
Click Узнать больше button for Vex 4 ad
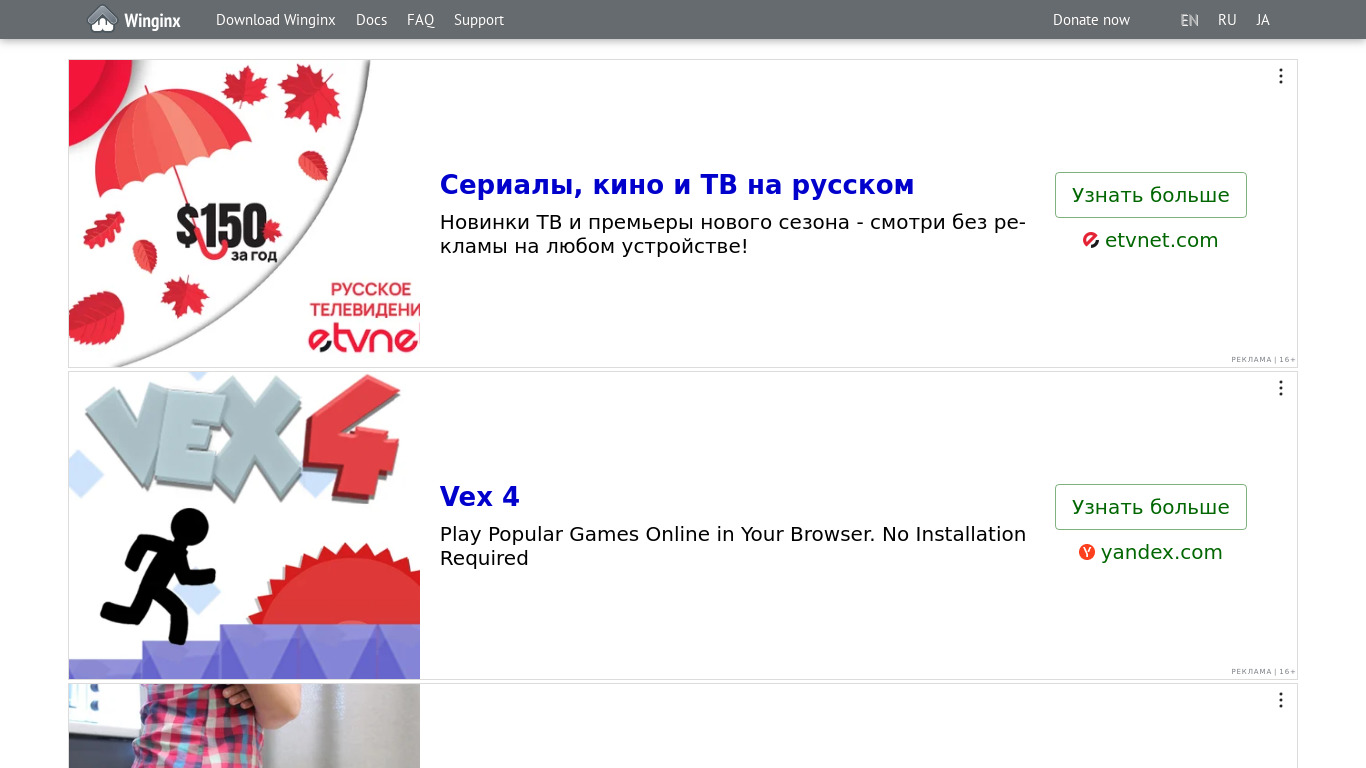tap(1151, 507)
